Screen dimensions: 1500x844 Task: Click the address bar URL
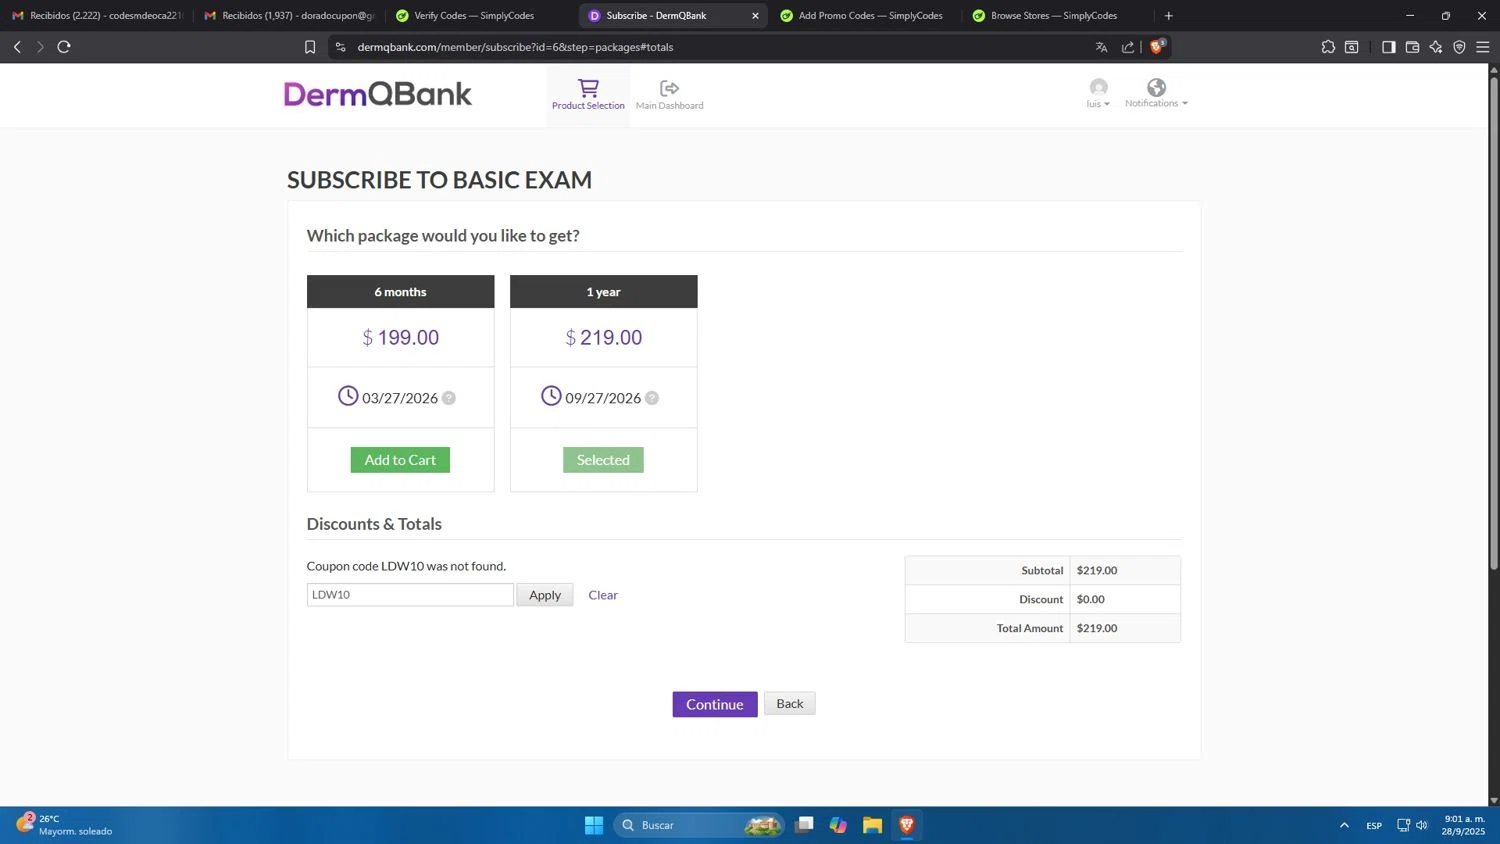[x=515, y=47]
